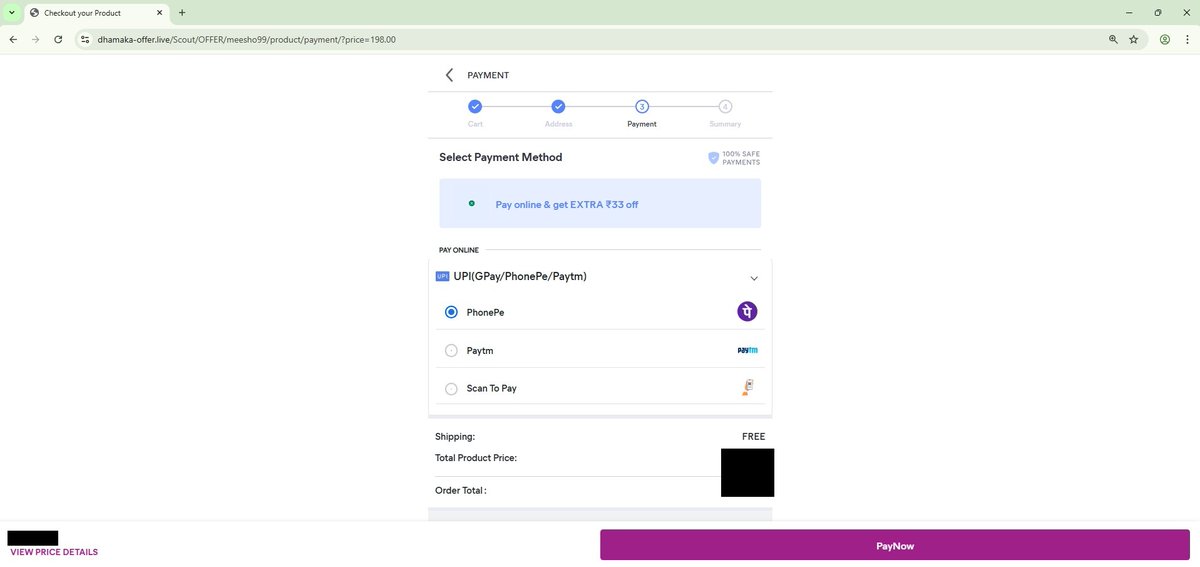Click the 100% SAFE PAYMENTS text

point(741,158)
